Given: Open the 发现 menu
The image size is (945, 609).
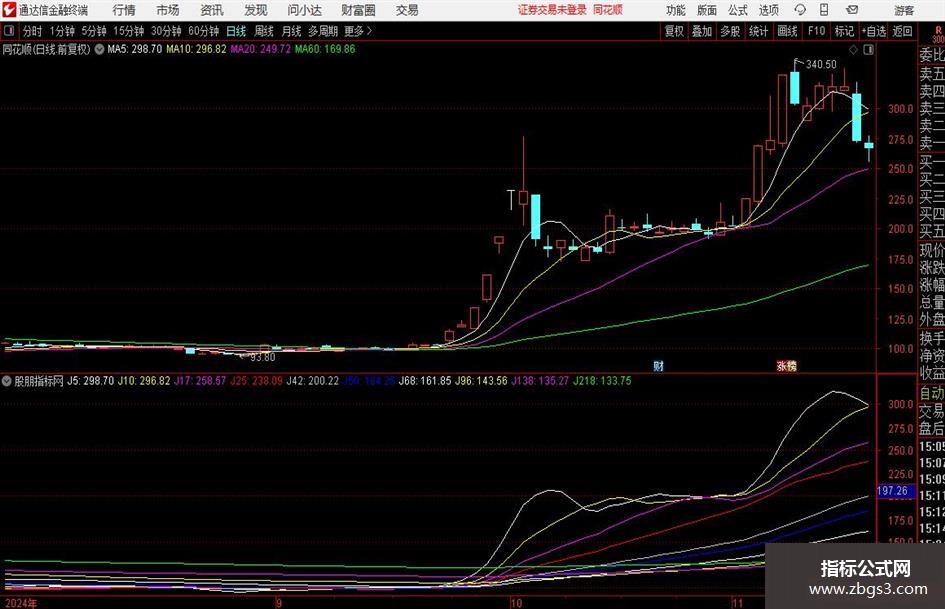Looking at the screenshot, I should 256,10.
